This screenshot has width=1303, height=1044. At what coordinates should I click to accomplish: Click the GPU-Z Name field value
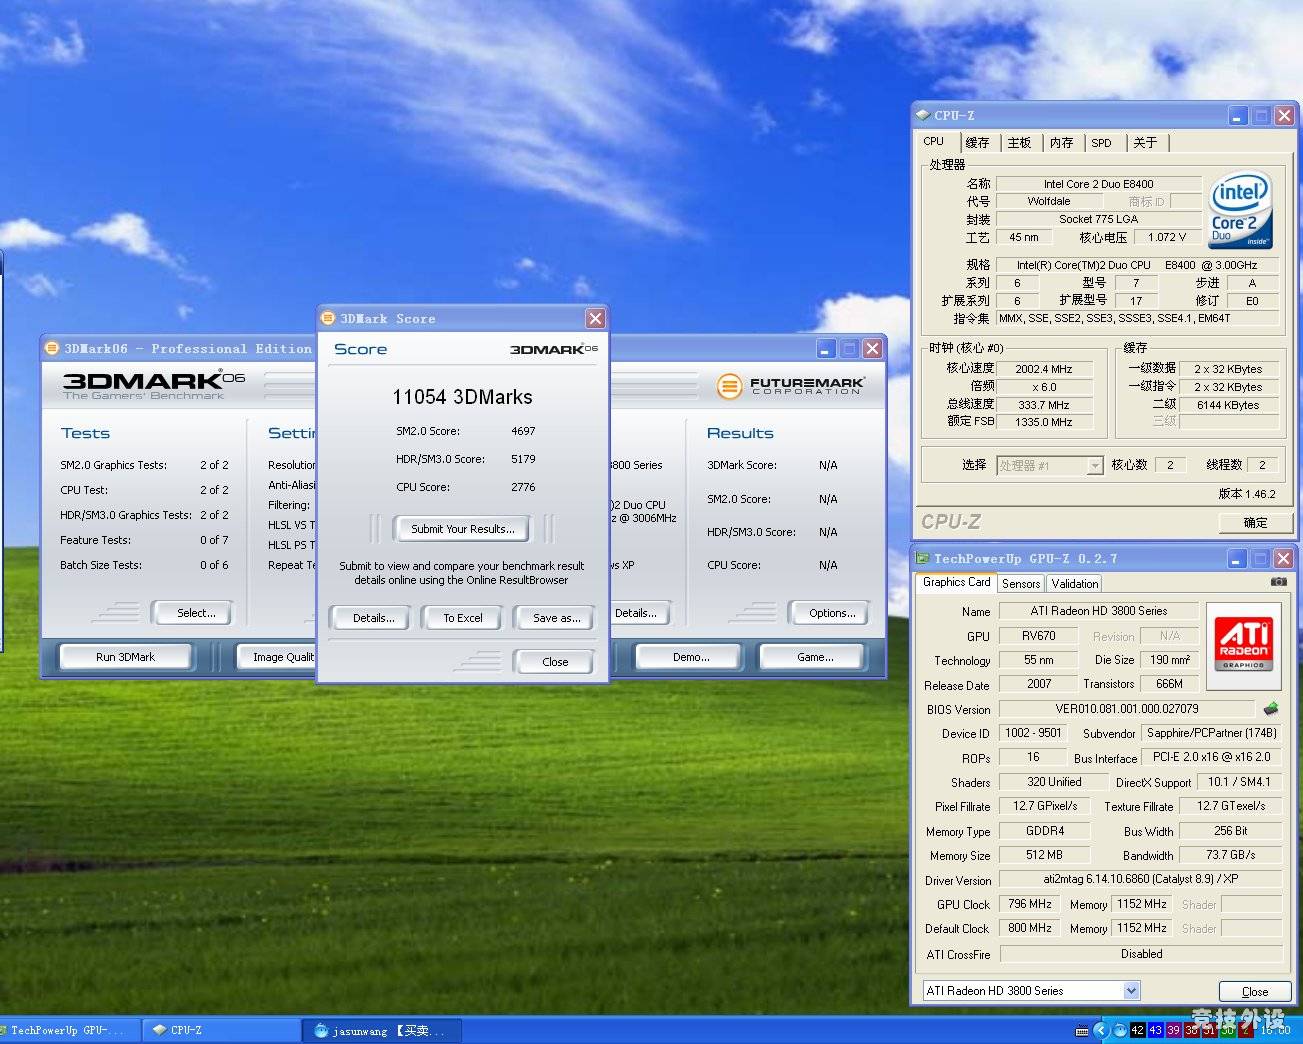(1098, 611)
